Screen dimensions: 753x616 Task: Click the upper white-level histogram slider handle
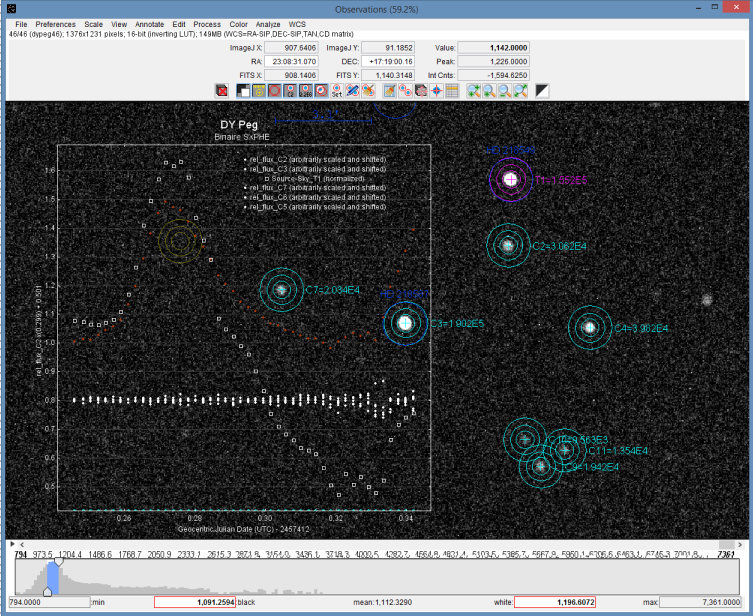[59, 561]
